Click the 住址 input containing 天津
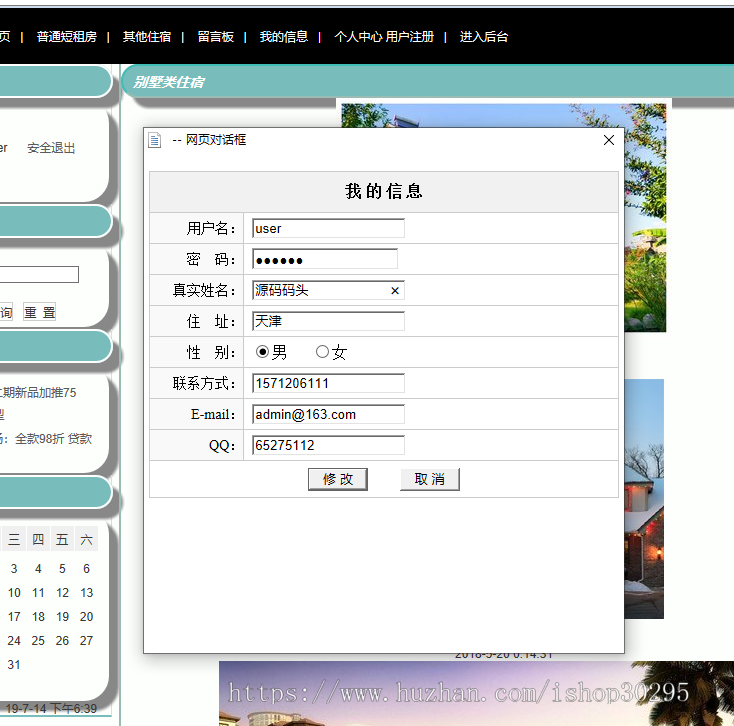This screenshot has width=734, height=726. click(x=328, y=321)
